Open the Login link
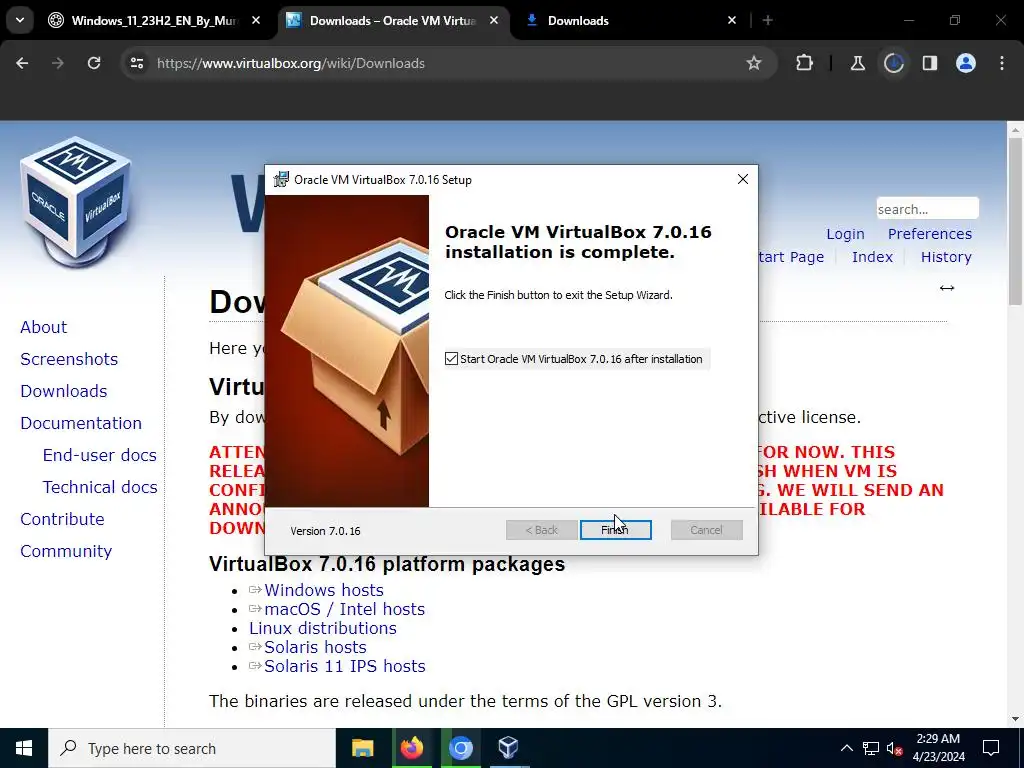Viewport: 1024px width, 768px height. point(845,234)
